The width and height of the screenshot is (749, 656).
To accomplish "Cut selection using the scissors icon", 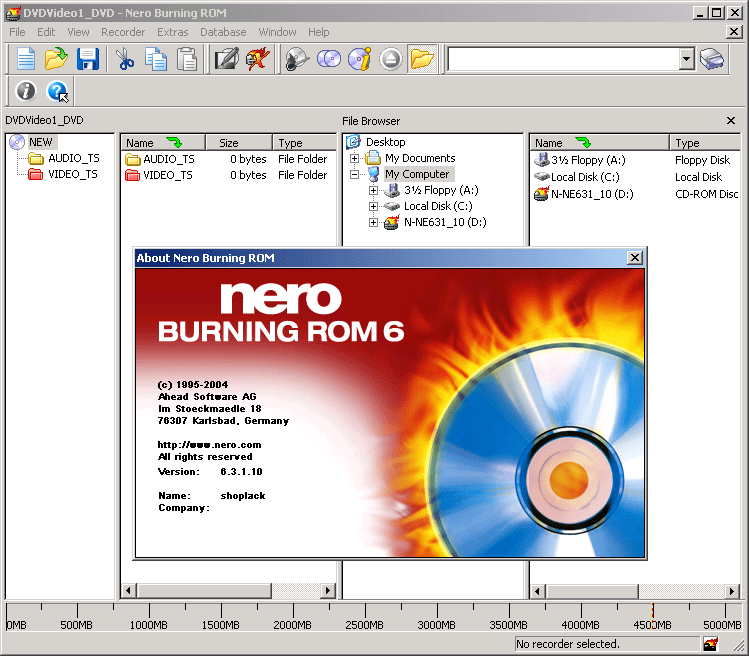I will (125, 59).
